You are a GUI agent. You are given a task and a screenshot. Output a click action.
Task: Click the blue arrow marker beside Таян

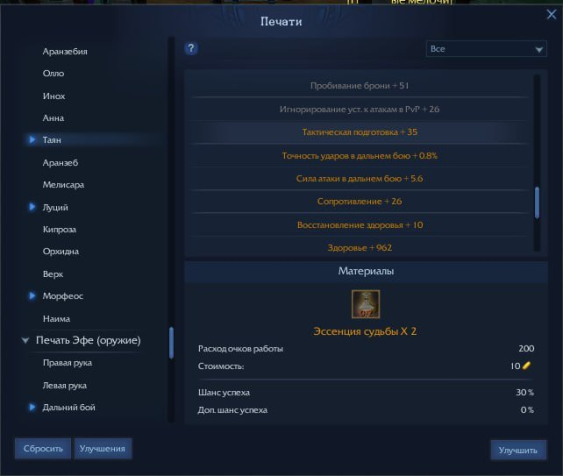pyautogui.click(x=32, y=139)
